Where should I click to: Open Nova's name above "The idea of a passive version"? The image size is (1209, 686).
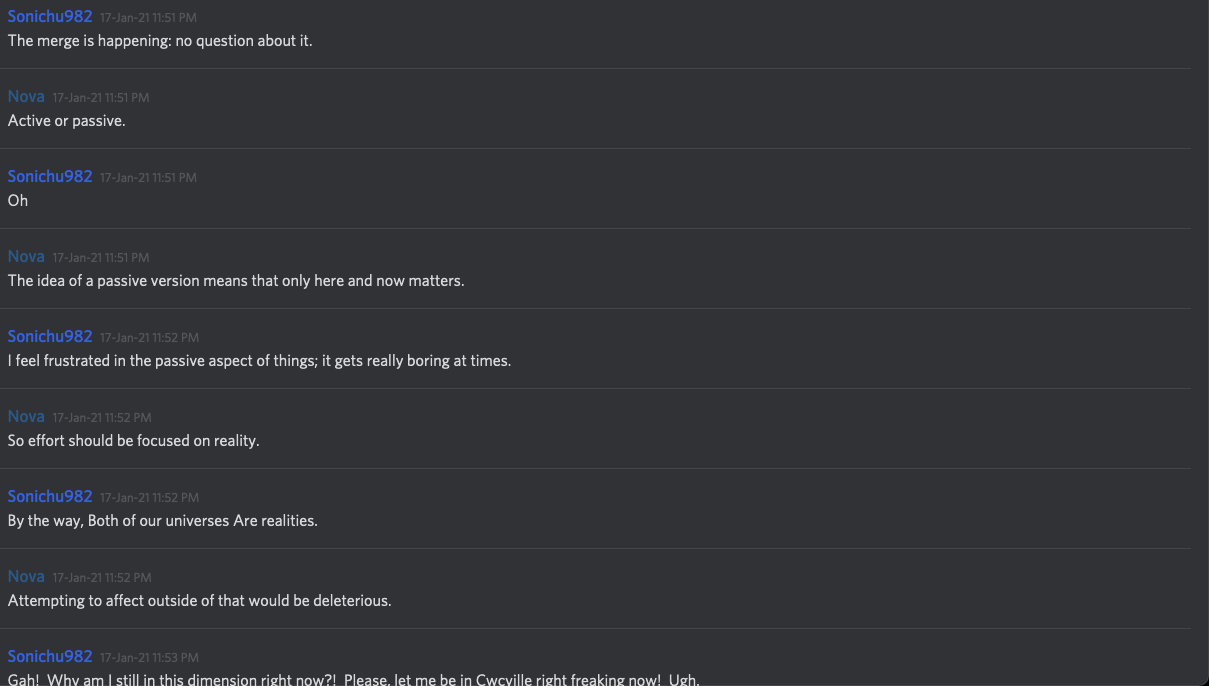click(26, 256)
